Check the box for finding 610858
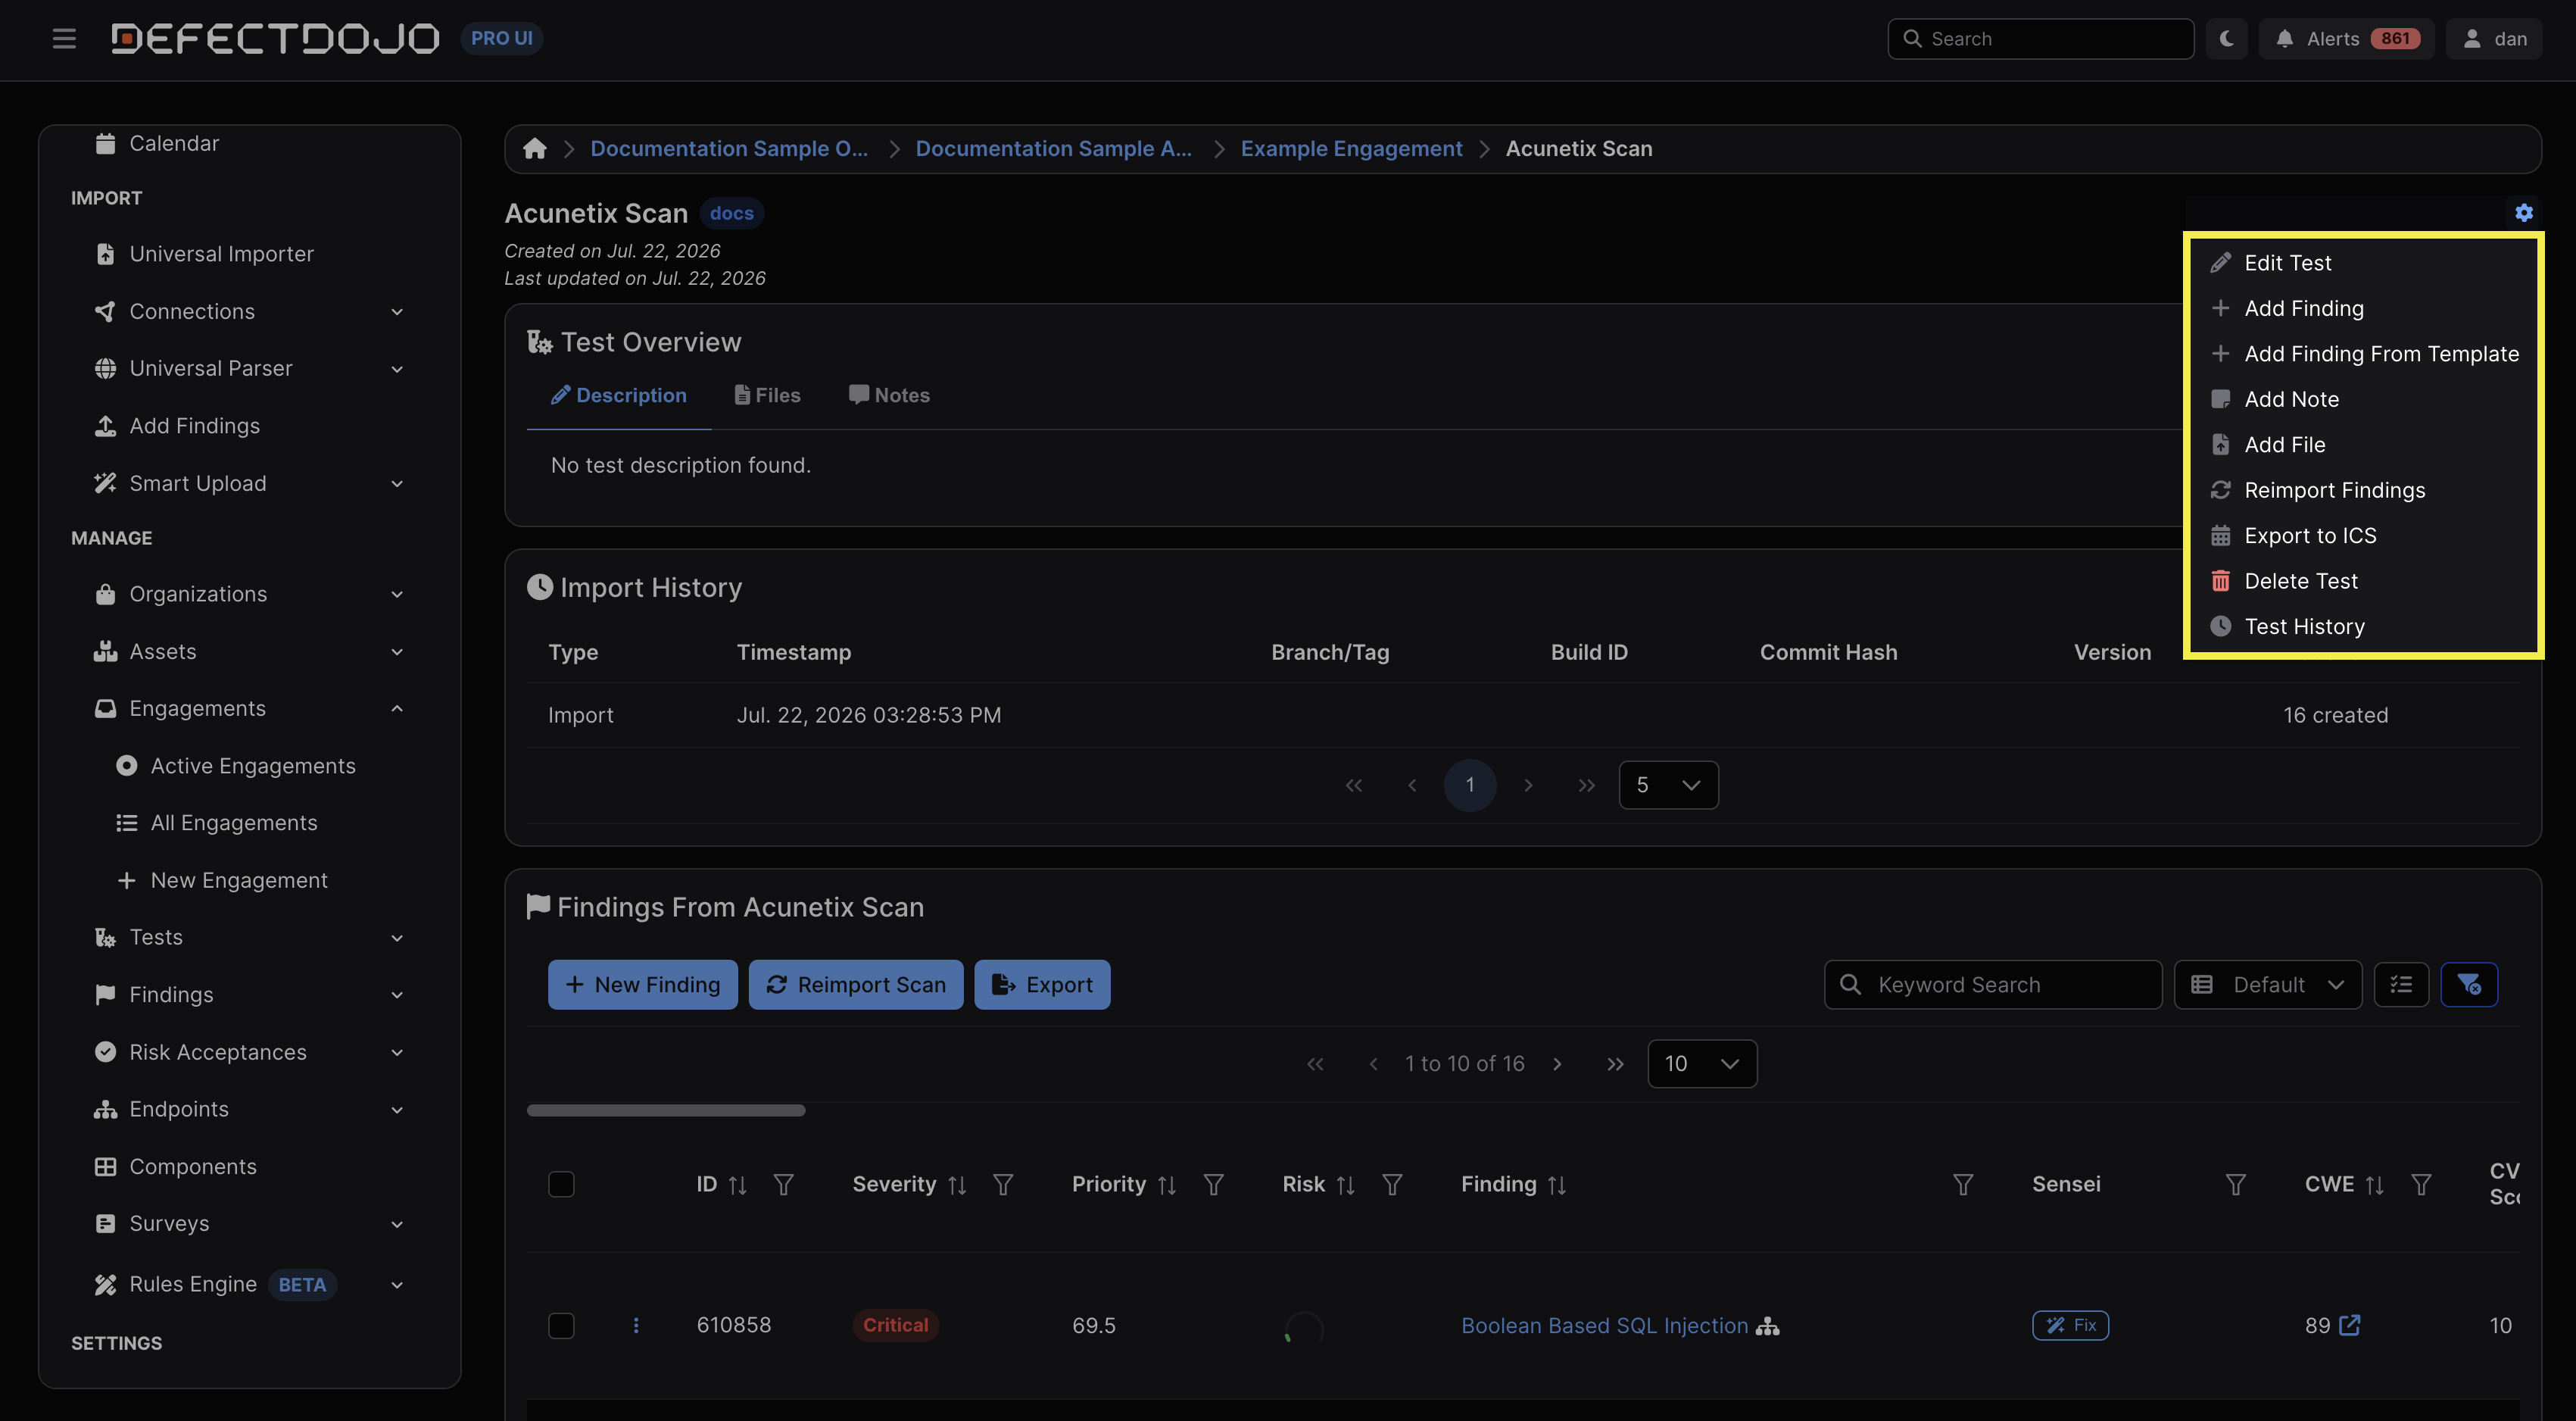The width and height of the screenshot is (2576, 1421). [561, 1325]
